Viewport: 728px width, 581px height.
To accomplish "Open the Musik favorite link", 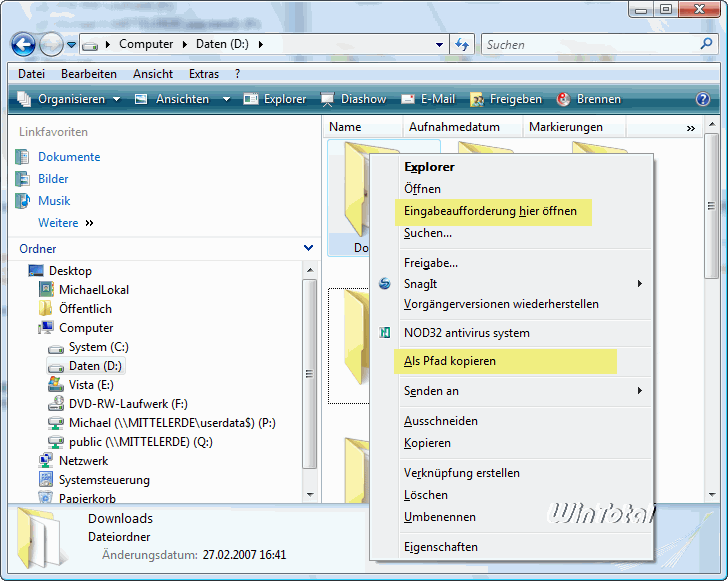I will (x=54, y=201).
